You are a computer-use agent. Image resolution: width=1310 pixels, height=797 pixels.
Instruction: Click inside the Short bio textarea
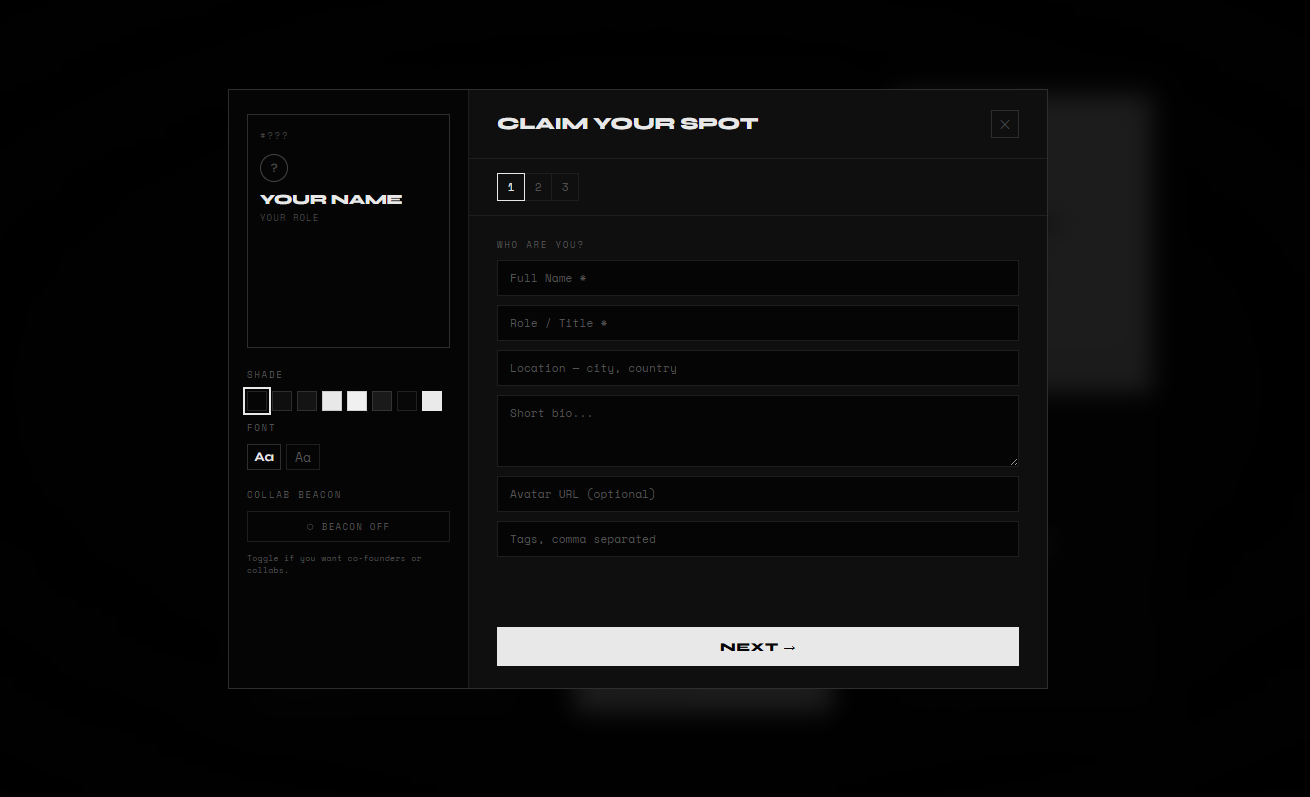(x=757, y=430)
